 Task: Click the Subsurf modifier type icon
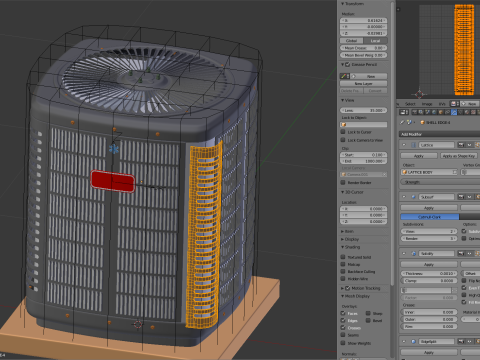pyautogui.click(x=414, y=197)
